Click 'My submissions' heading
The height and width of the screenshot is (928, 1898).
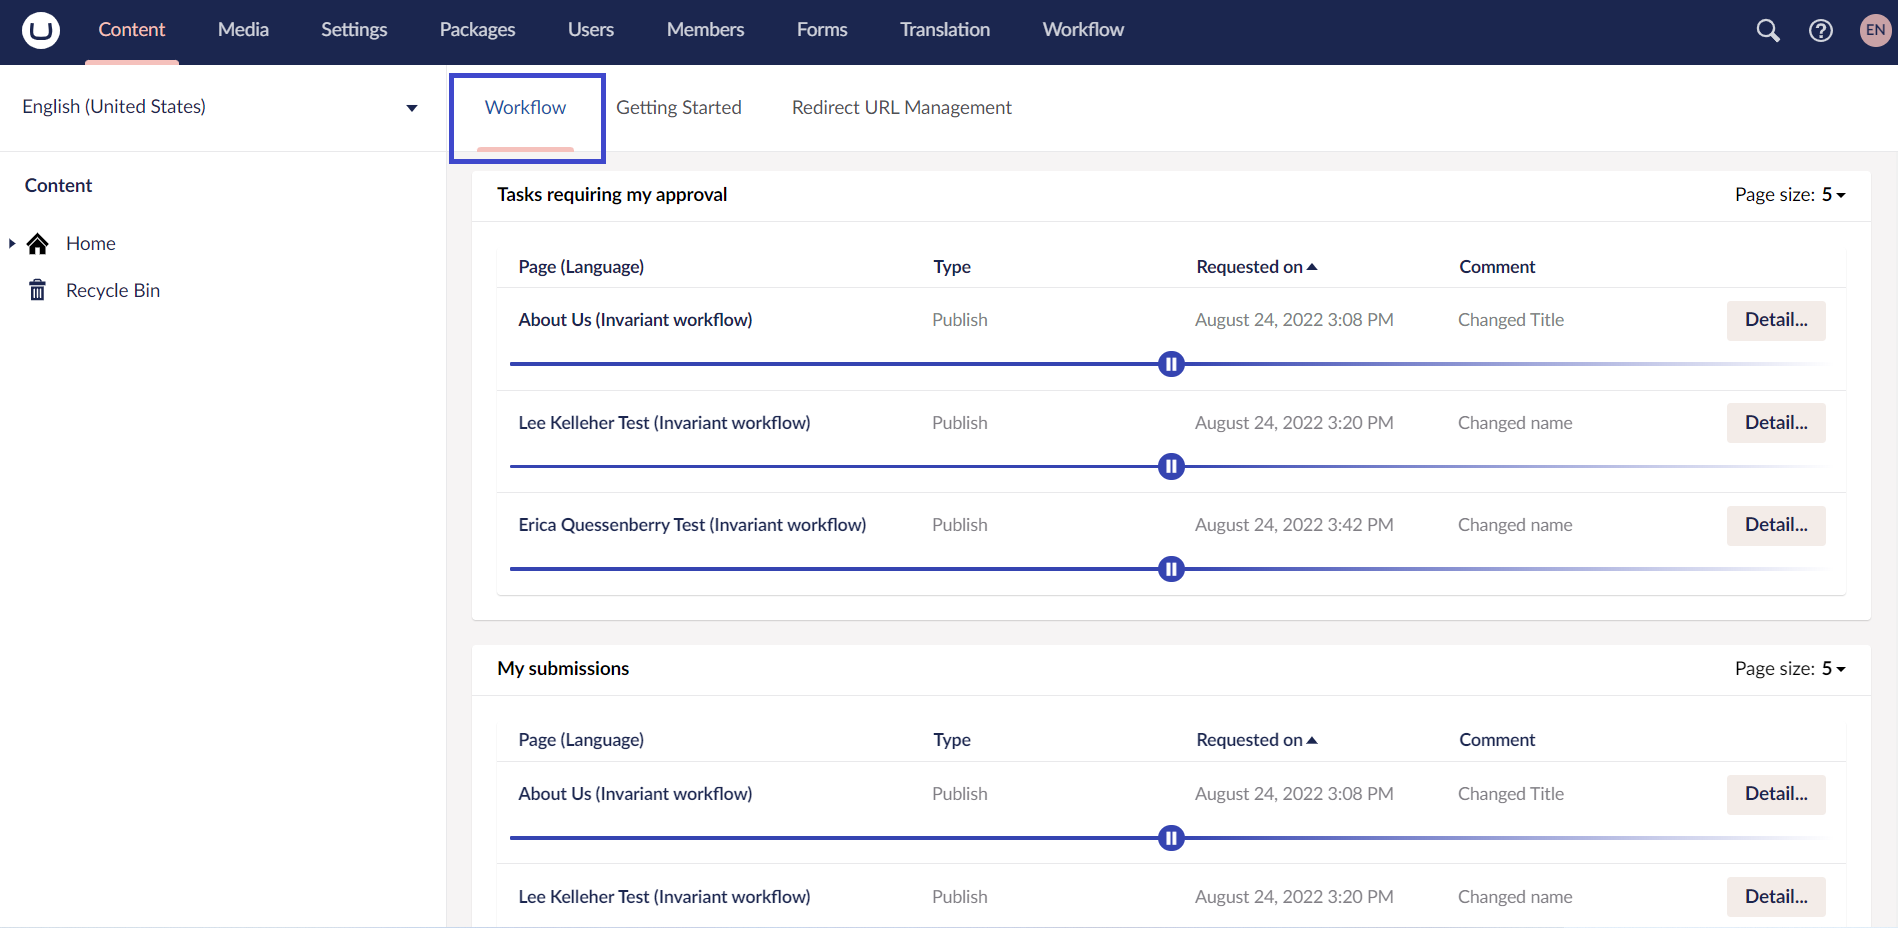pos(563,669)
